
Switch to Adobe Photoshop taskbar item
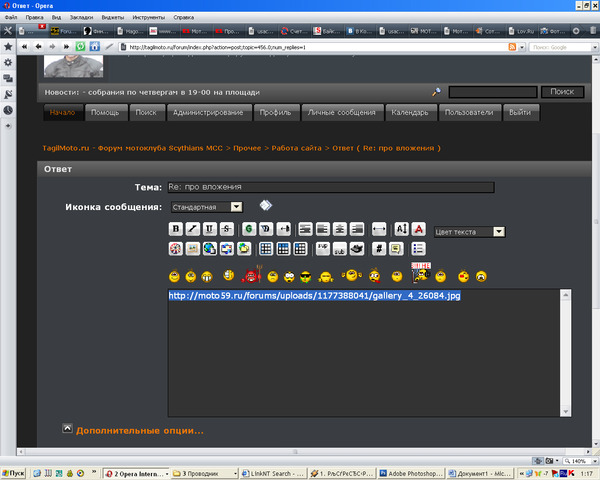point(411,473)
